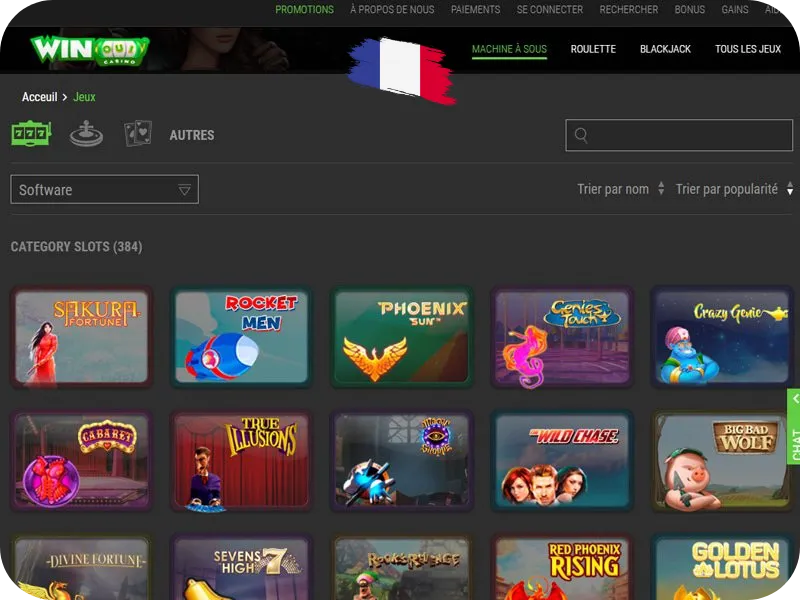
Task: Select the roulette wheel category icon
Action: point(86,134)
